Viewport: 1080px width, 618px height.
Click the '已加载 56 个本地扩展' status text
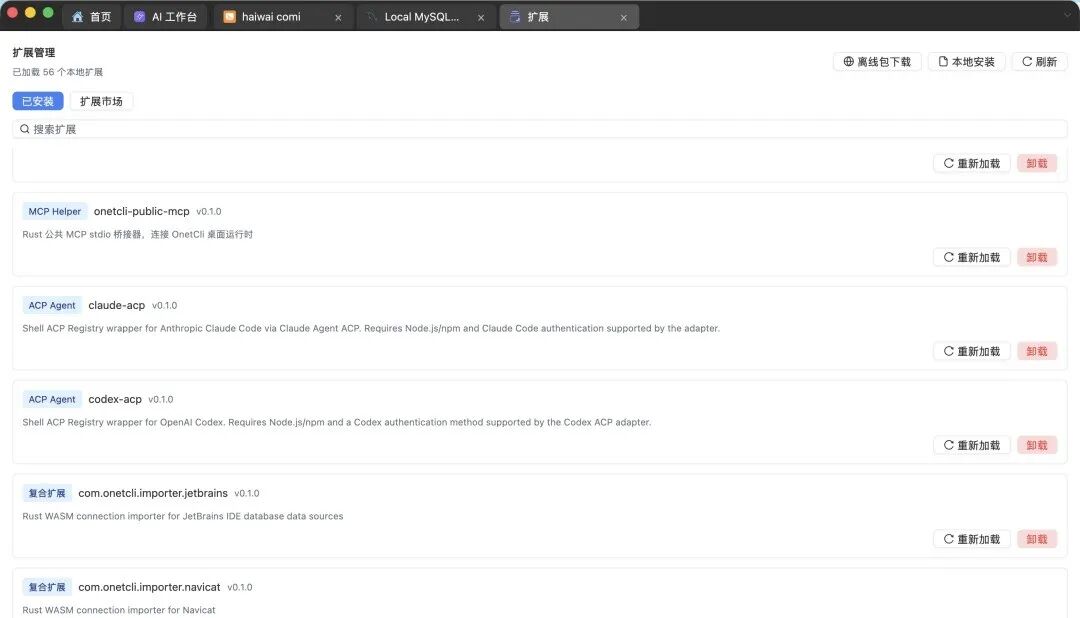pyautogui.click(x=58, y=72)
